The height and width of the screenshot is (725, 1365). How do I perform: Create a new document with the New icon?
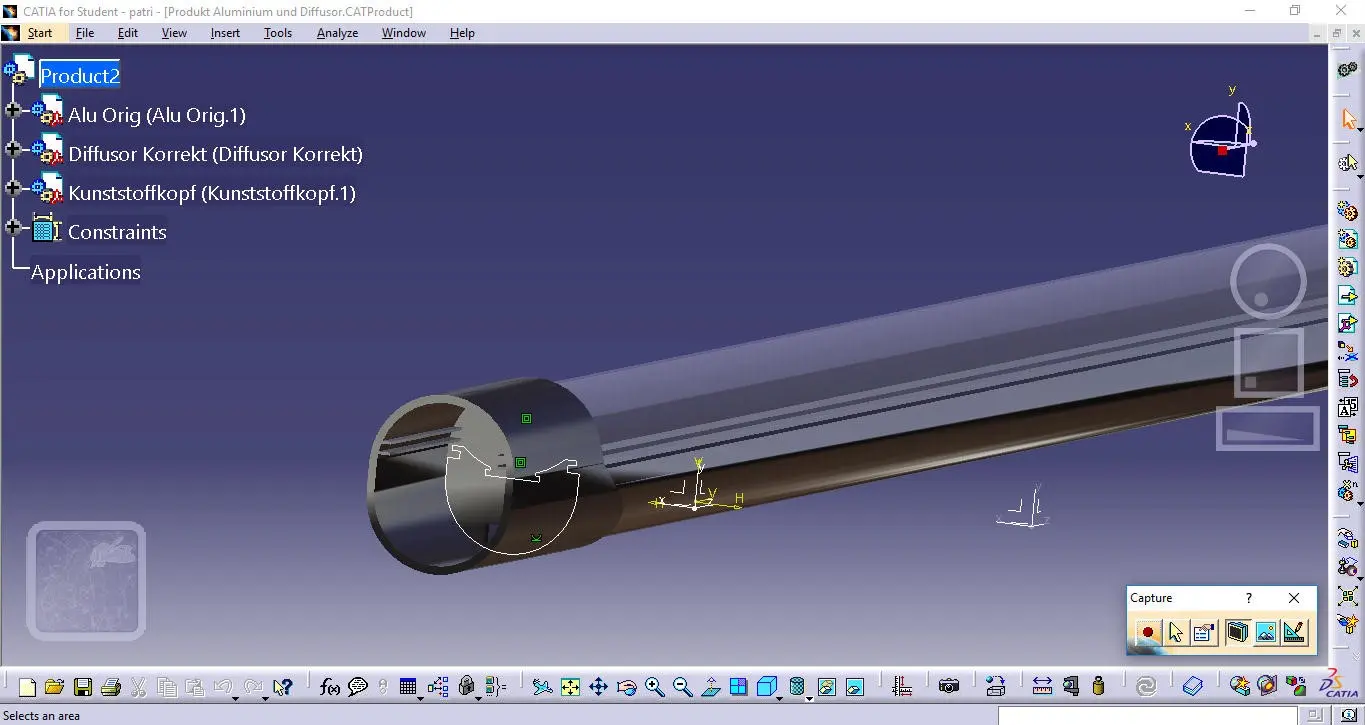coord(27,687)
